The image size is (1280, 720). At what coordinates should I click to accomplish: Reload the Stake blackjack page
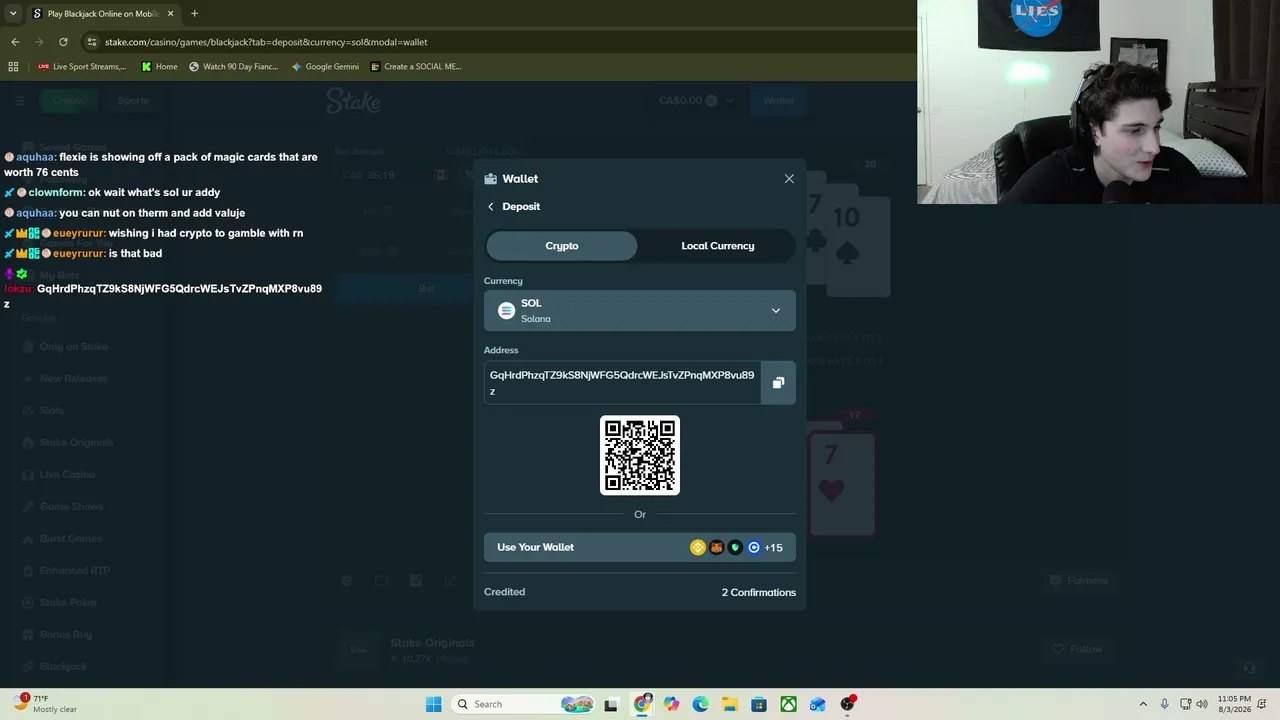63,42
